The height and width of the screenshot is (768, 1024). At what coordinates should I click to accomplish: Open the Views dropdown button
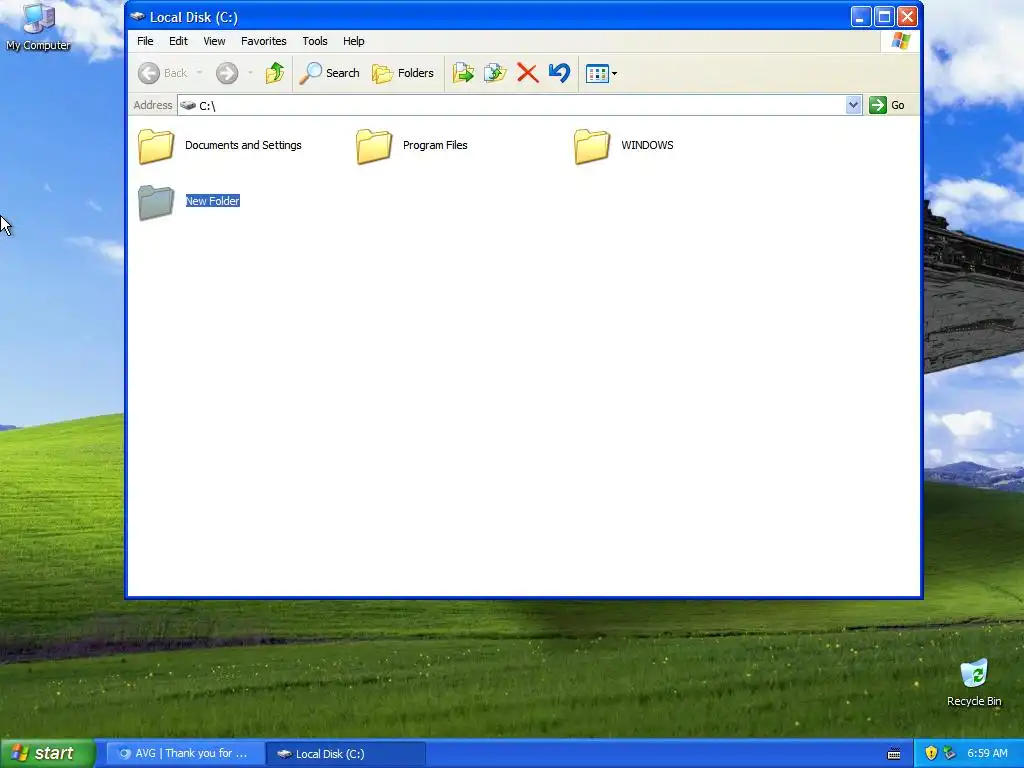pos(601,73)
